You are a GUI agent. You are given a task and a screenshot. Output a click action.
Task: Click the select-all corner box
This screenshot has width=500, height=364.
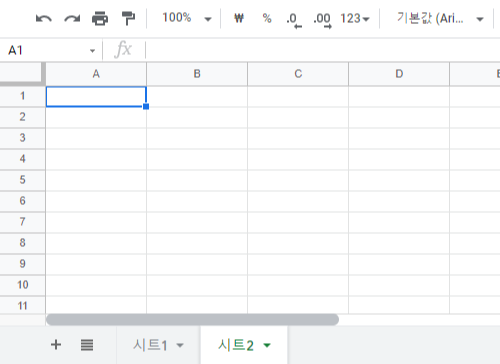22,73
